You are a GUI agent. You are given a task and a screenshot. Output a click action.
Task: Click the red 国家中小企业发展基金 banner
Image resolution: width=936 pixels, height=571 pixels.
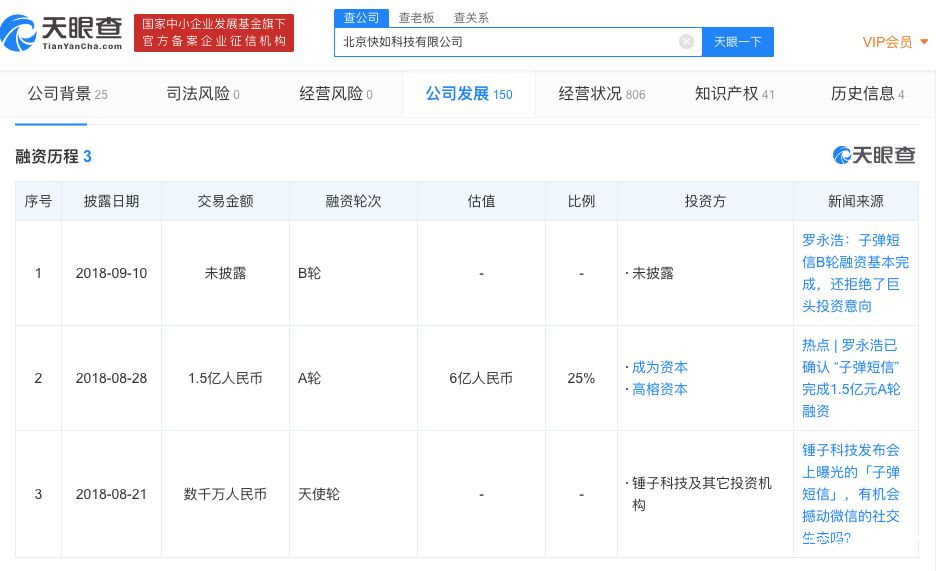click(x=214, y=33)
